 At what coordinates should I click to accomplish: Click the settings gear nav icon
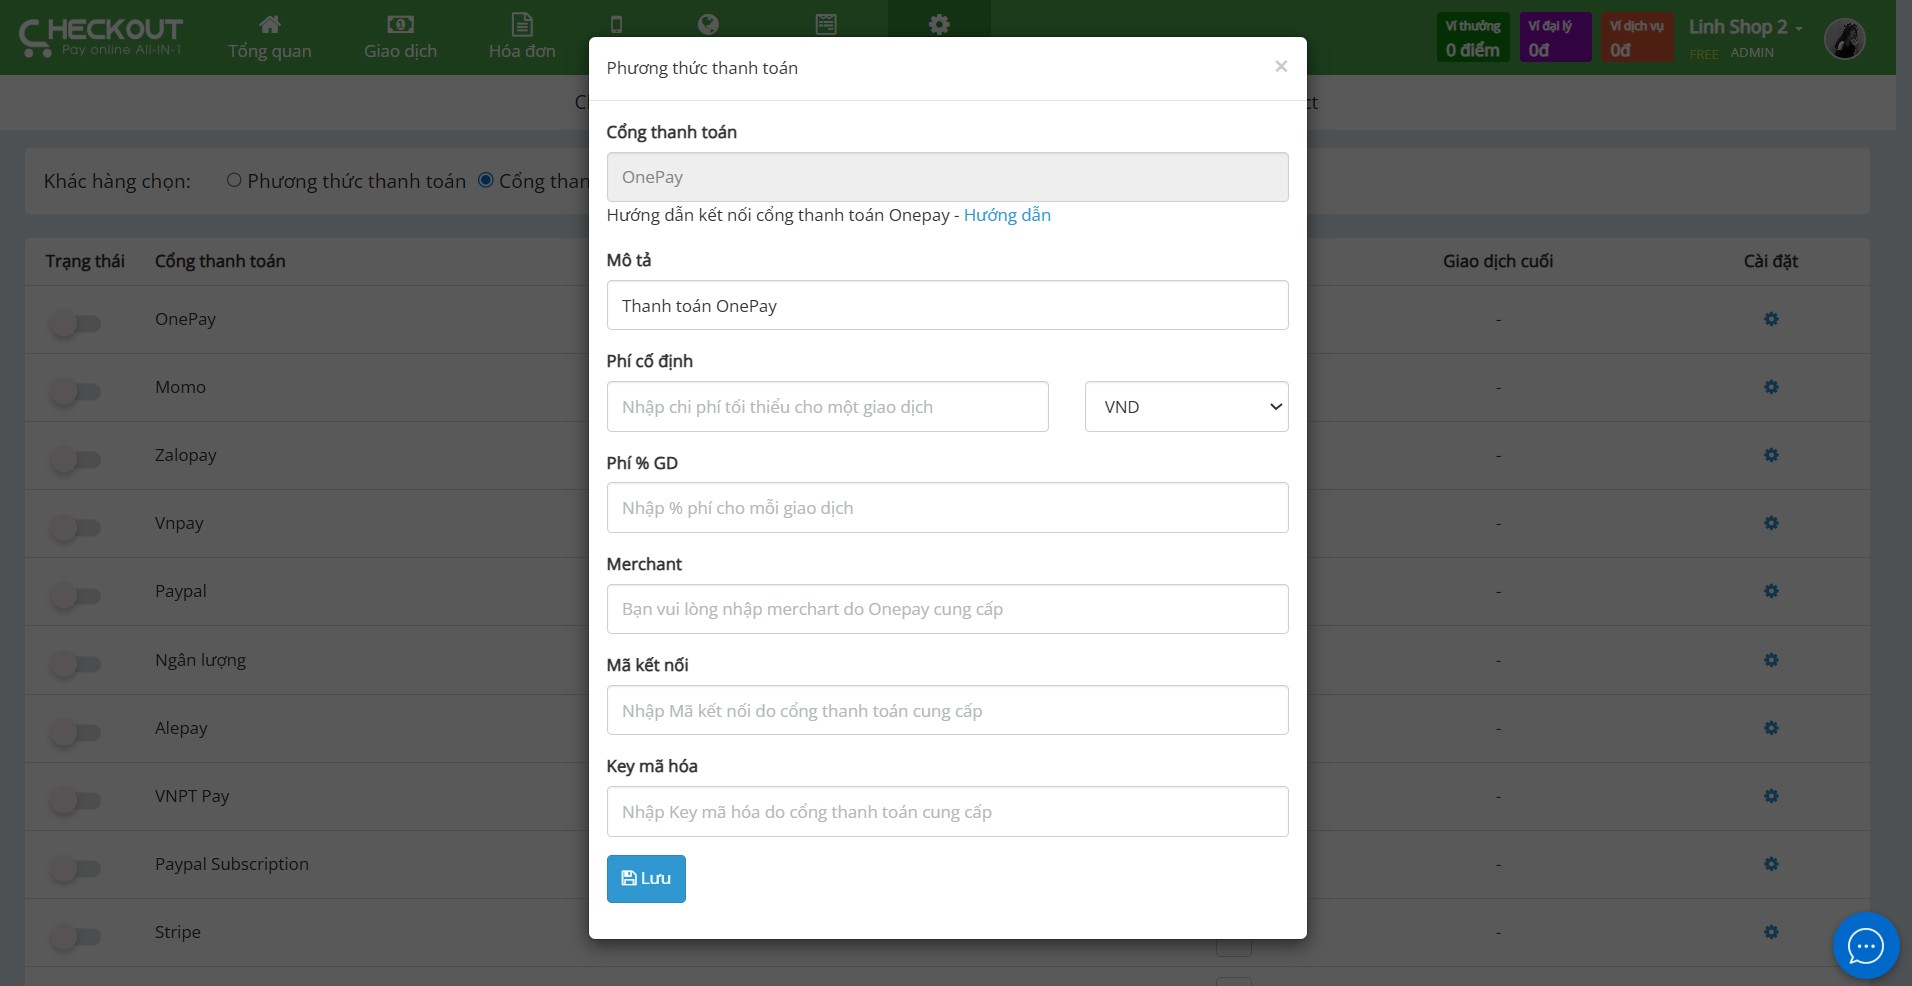939,24
